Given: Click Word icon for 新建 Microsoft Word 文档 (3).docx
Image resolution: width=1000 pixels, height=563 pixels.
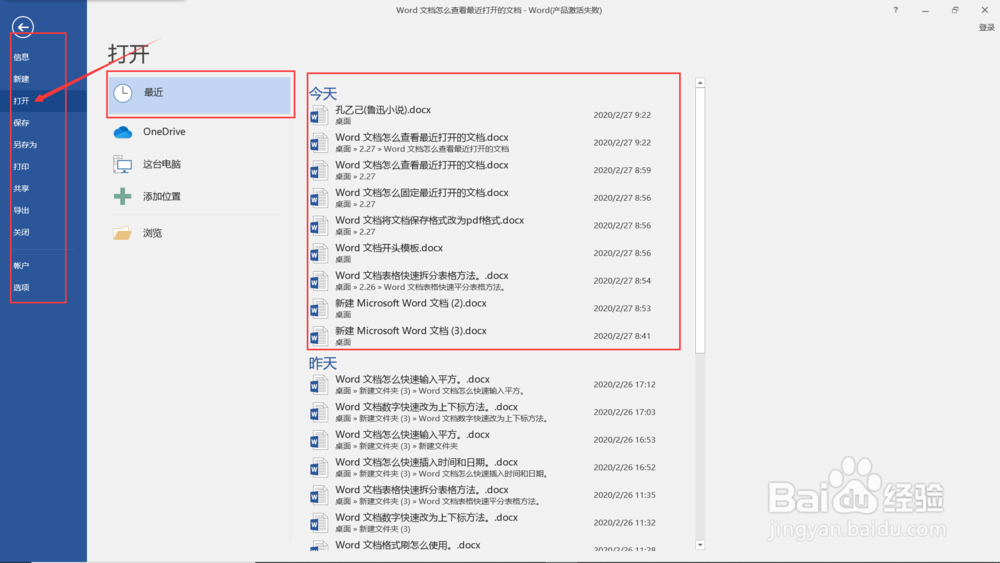Looking at the screenshot, I should (x=318, y=336).
